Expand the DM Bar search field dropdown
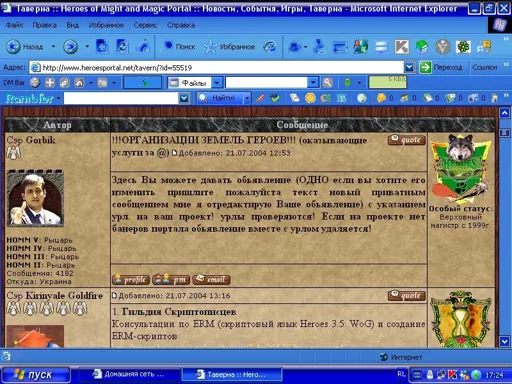Image resolution: width=512 pixels, height=384 pixels. 313,82
